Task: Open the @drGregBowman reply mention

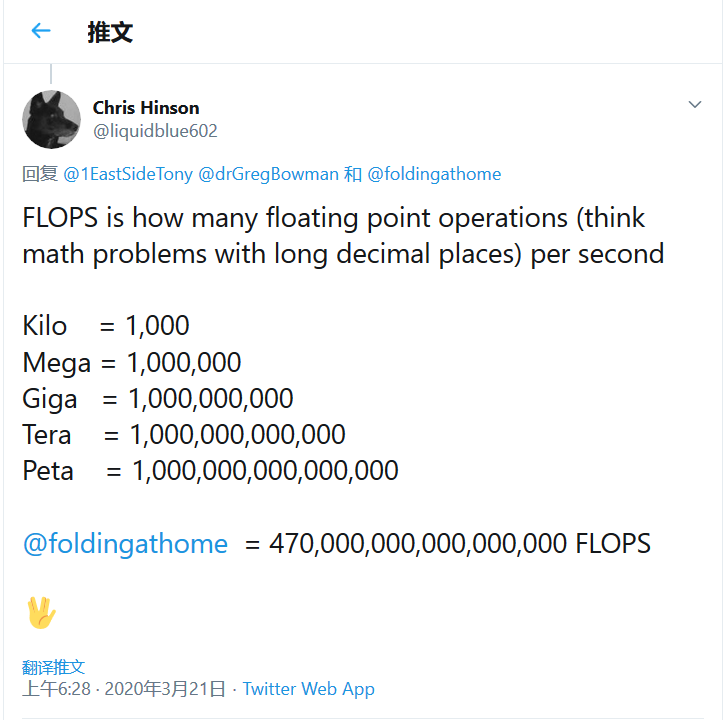Action: pos(269,174)
